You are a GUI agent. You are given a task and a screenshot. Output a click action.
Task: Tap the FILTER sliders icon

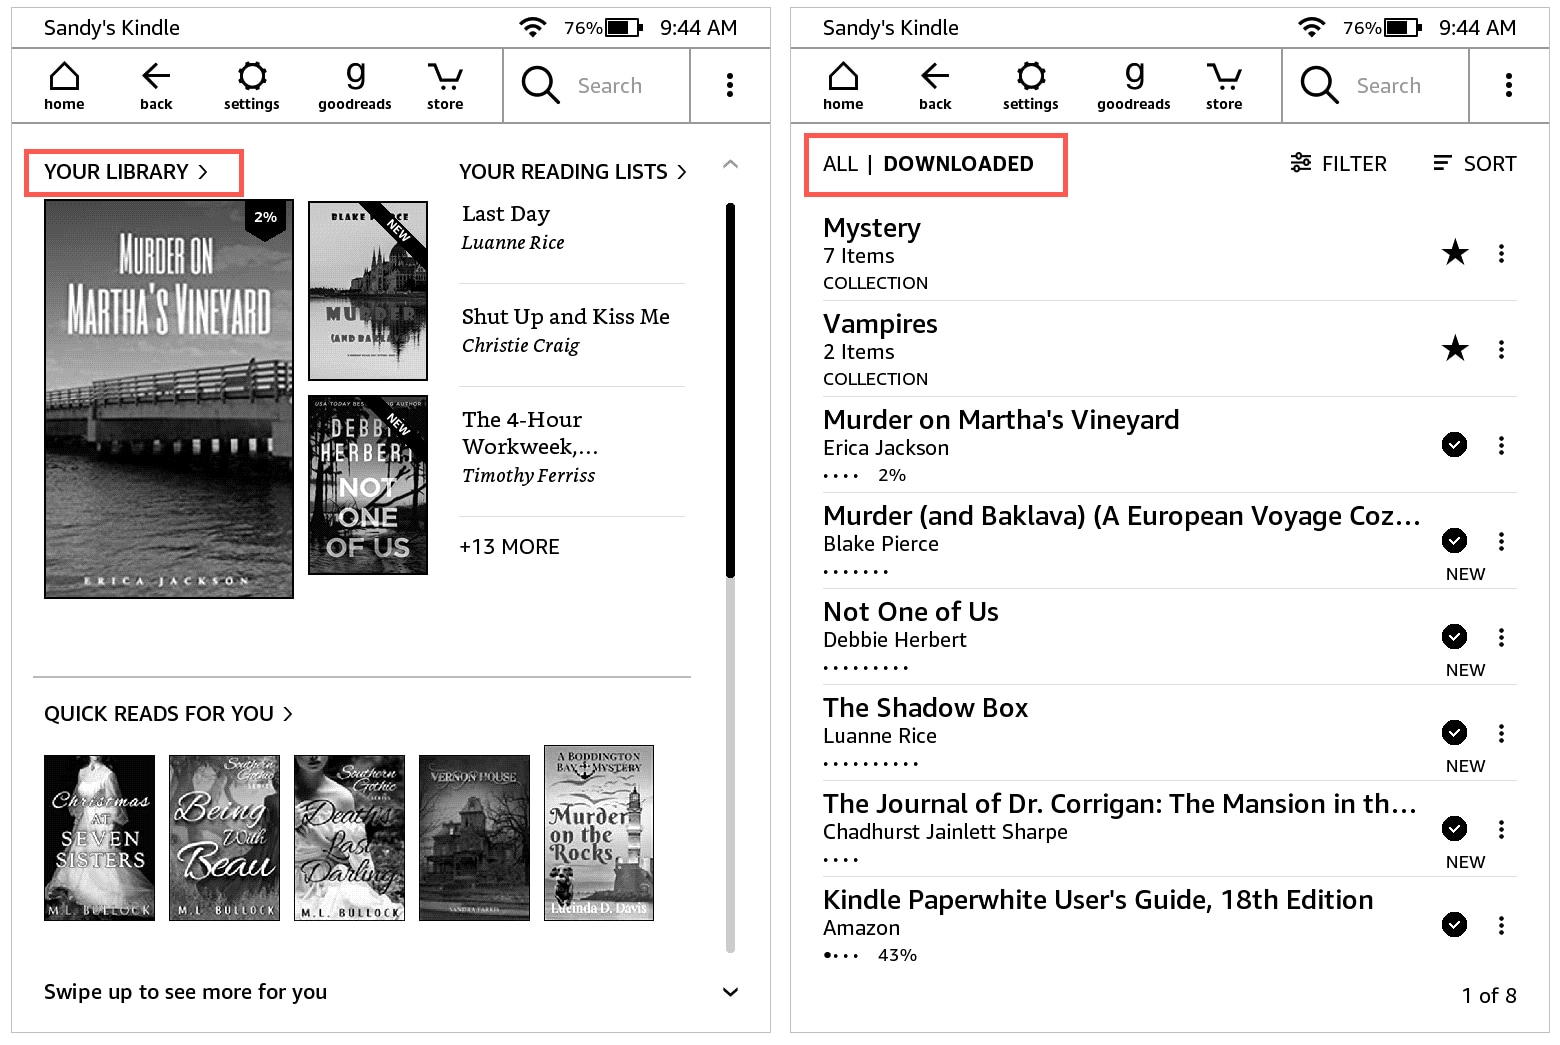click(x=1300, y=163)
